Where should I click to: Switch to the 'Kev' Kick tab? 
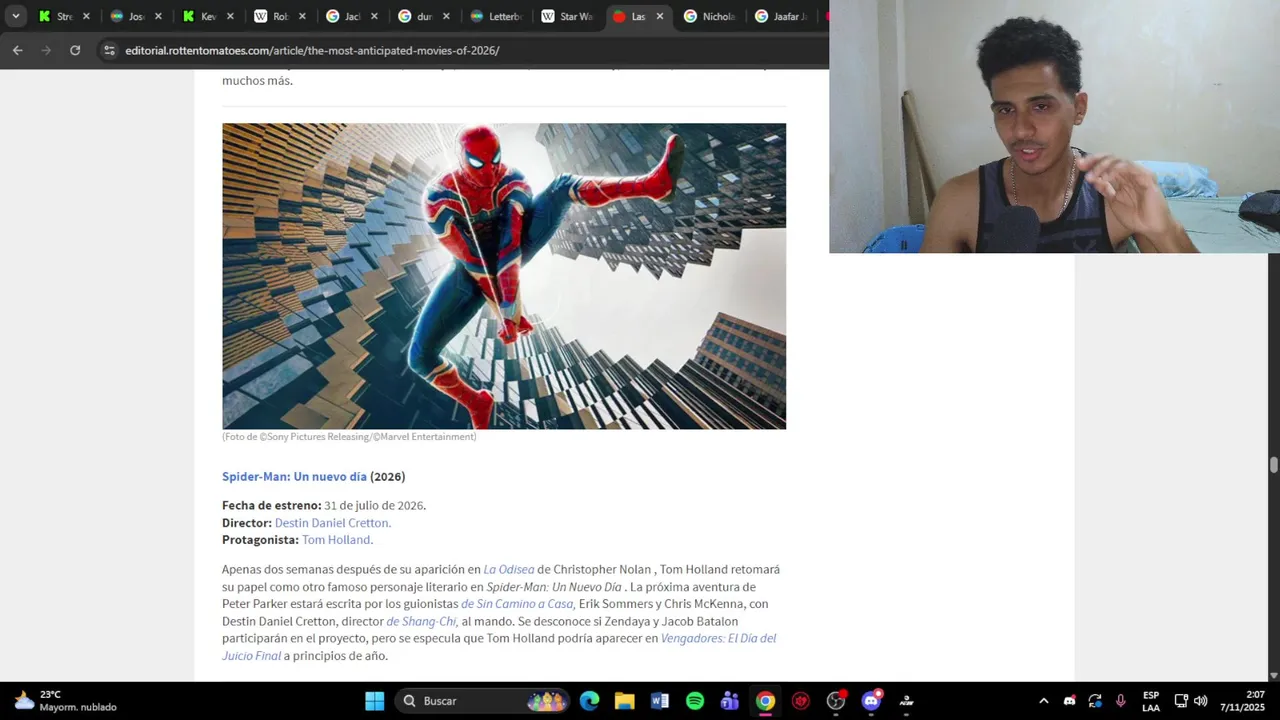199,16
